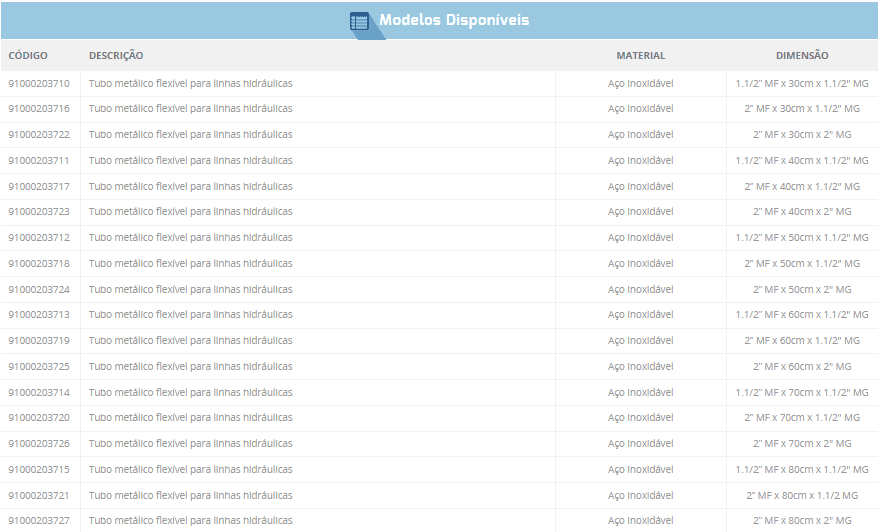879x532 pixels.
Task: Click Aço Inoxidável in row 91000203714
Action: point(640,393)
